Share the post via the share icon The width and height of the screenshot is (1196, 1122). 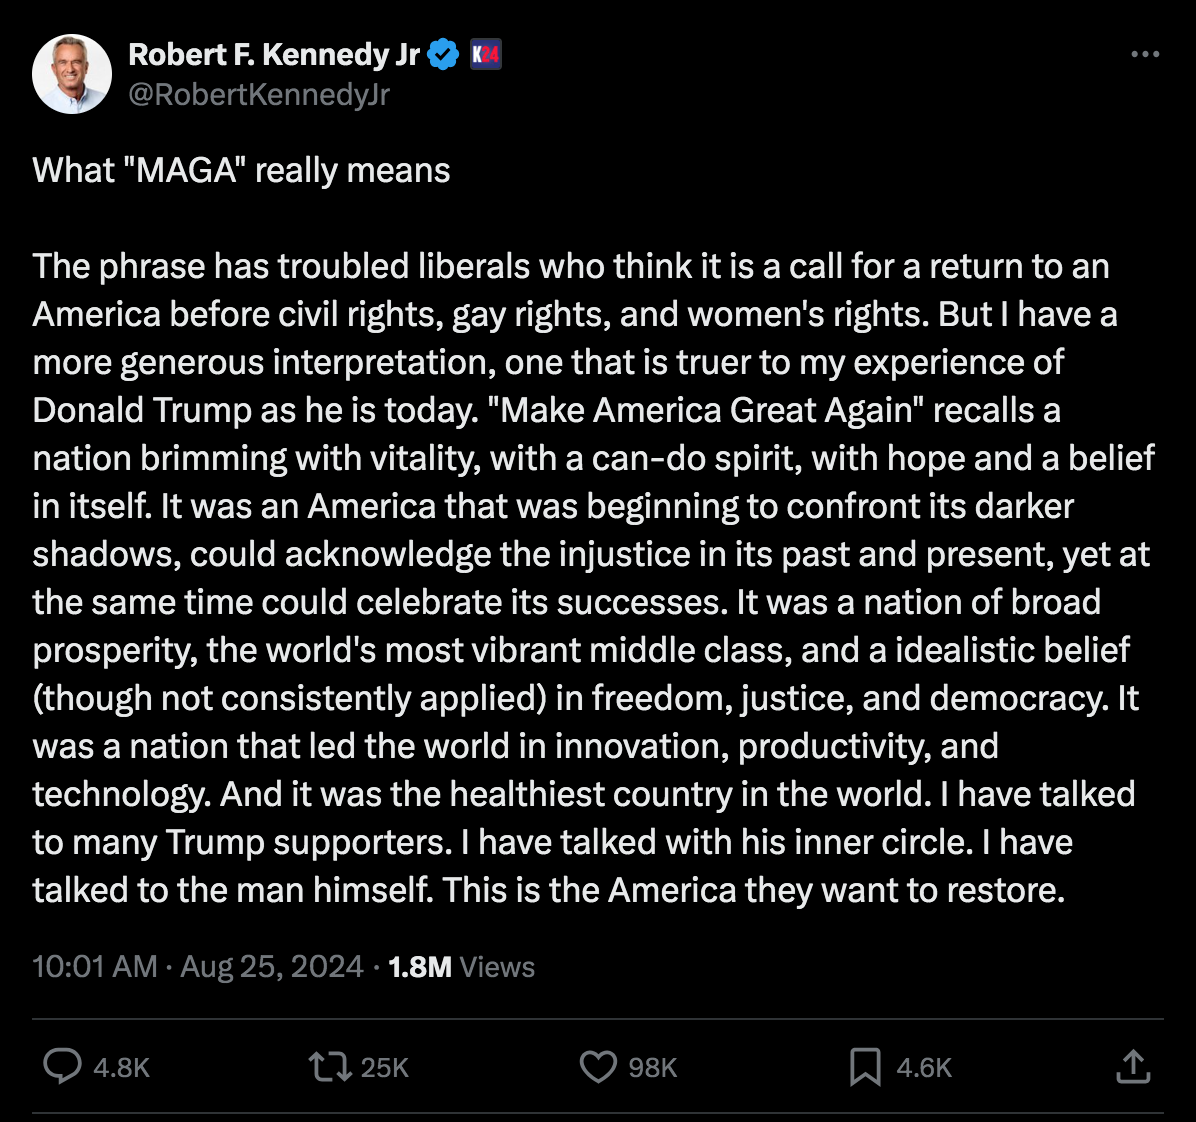(x=1133, y=1066)
